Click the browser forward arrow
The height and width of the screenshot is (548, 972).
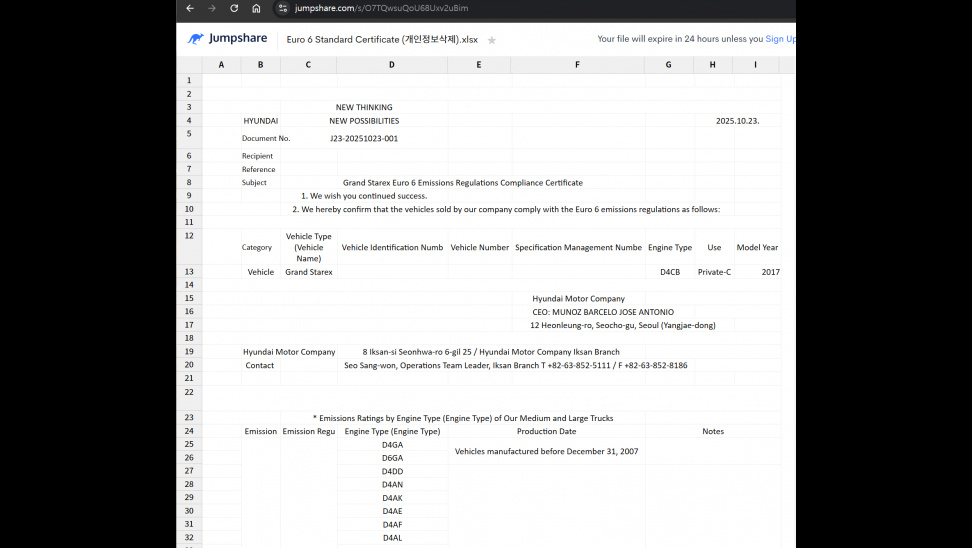212,8
